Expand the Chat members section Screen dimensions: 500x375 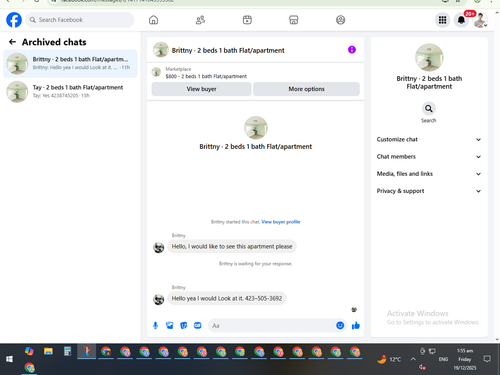429,157
